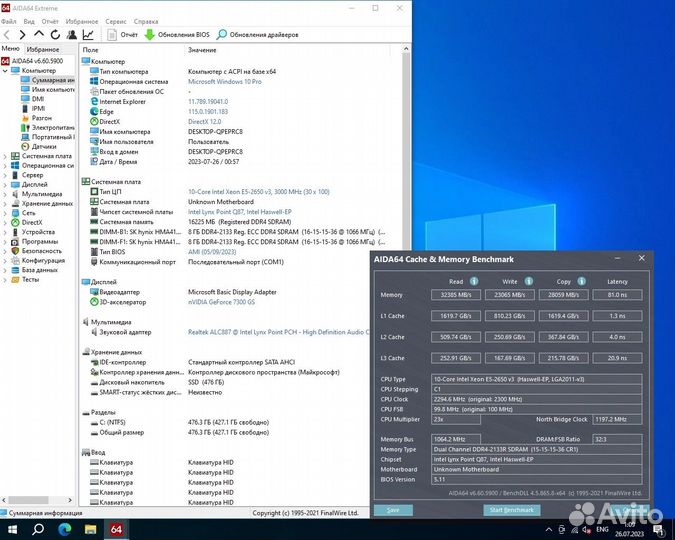The image size is (675, 540).
Task: Select Тесты in sidebar tree
Action: coord(30,279)
